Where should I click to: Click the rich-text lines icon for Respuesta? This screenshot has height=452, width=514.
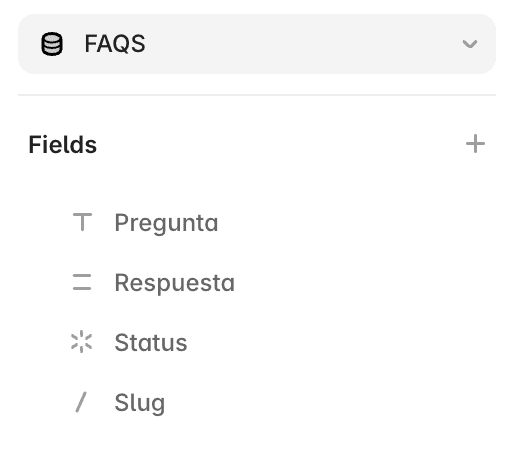[82, 282]
